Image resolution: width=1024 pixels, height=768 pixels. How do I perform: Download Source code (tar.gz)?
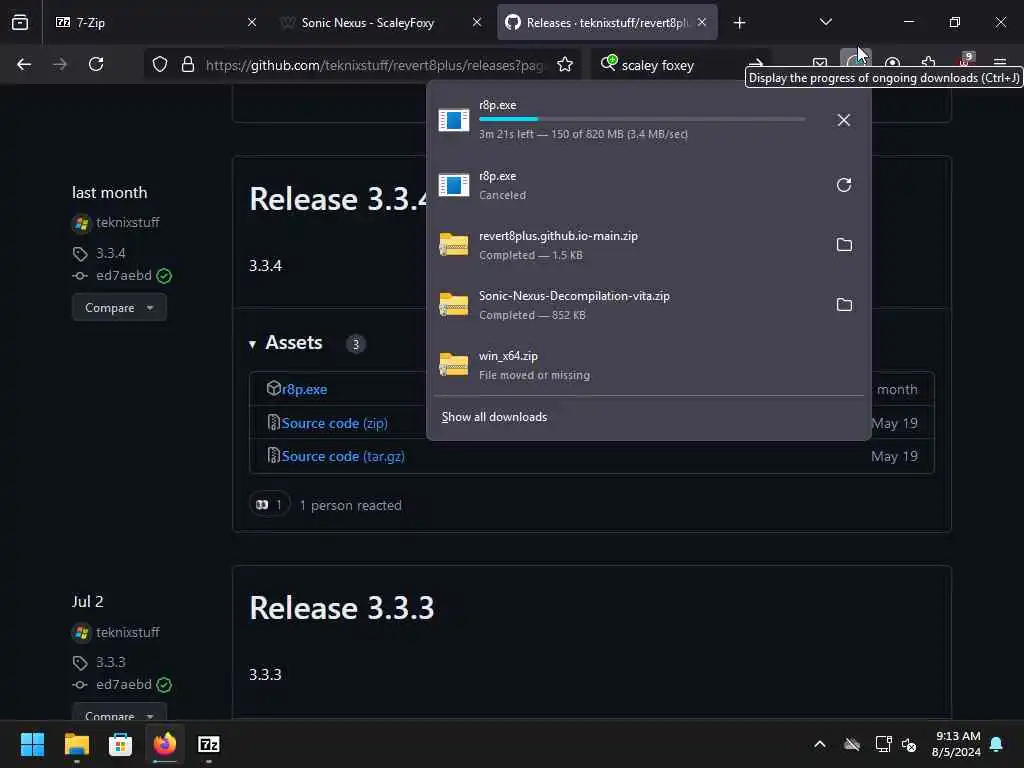343,456
